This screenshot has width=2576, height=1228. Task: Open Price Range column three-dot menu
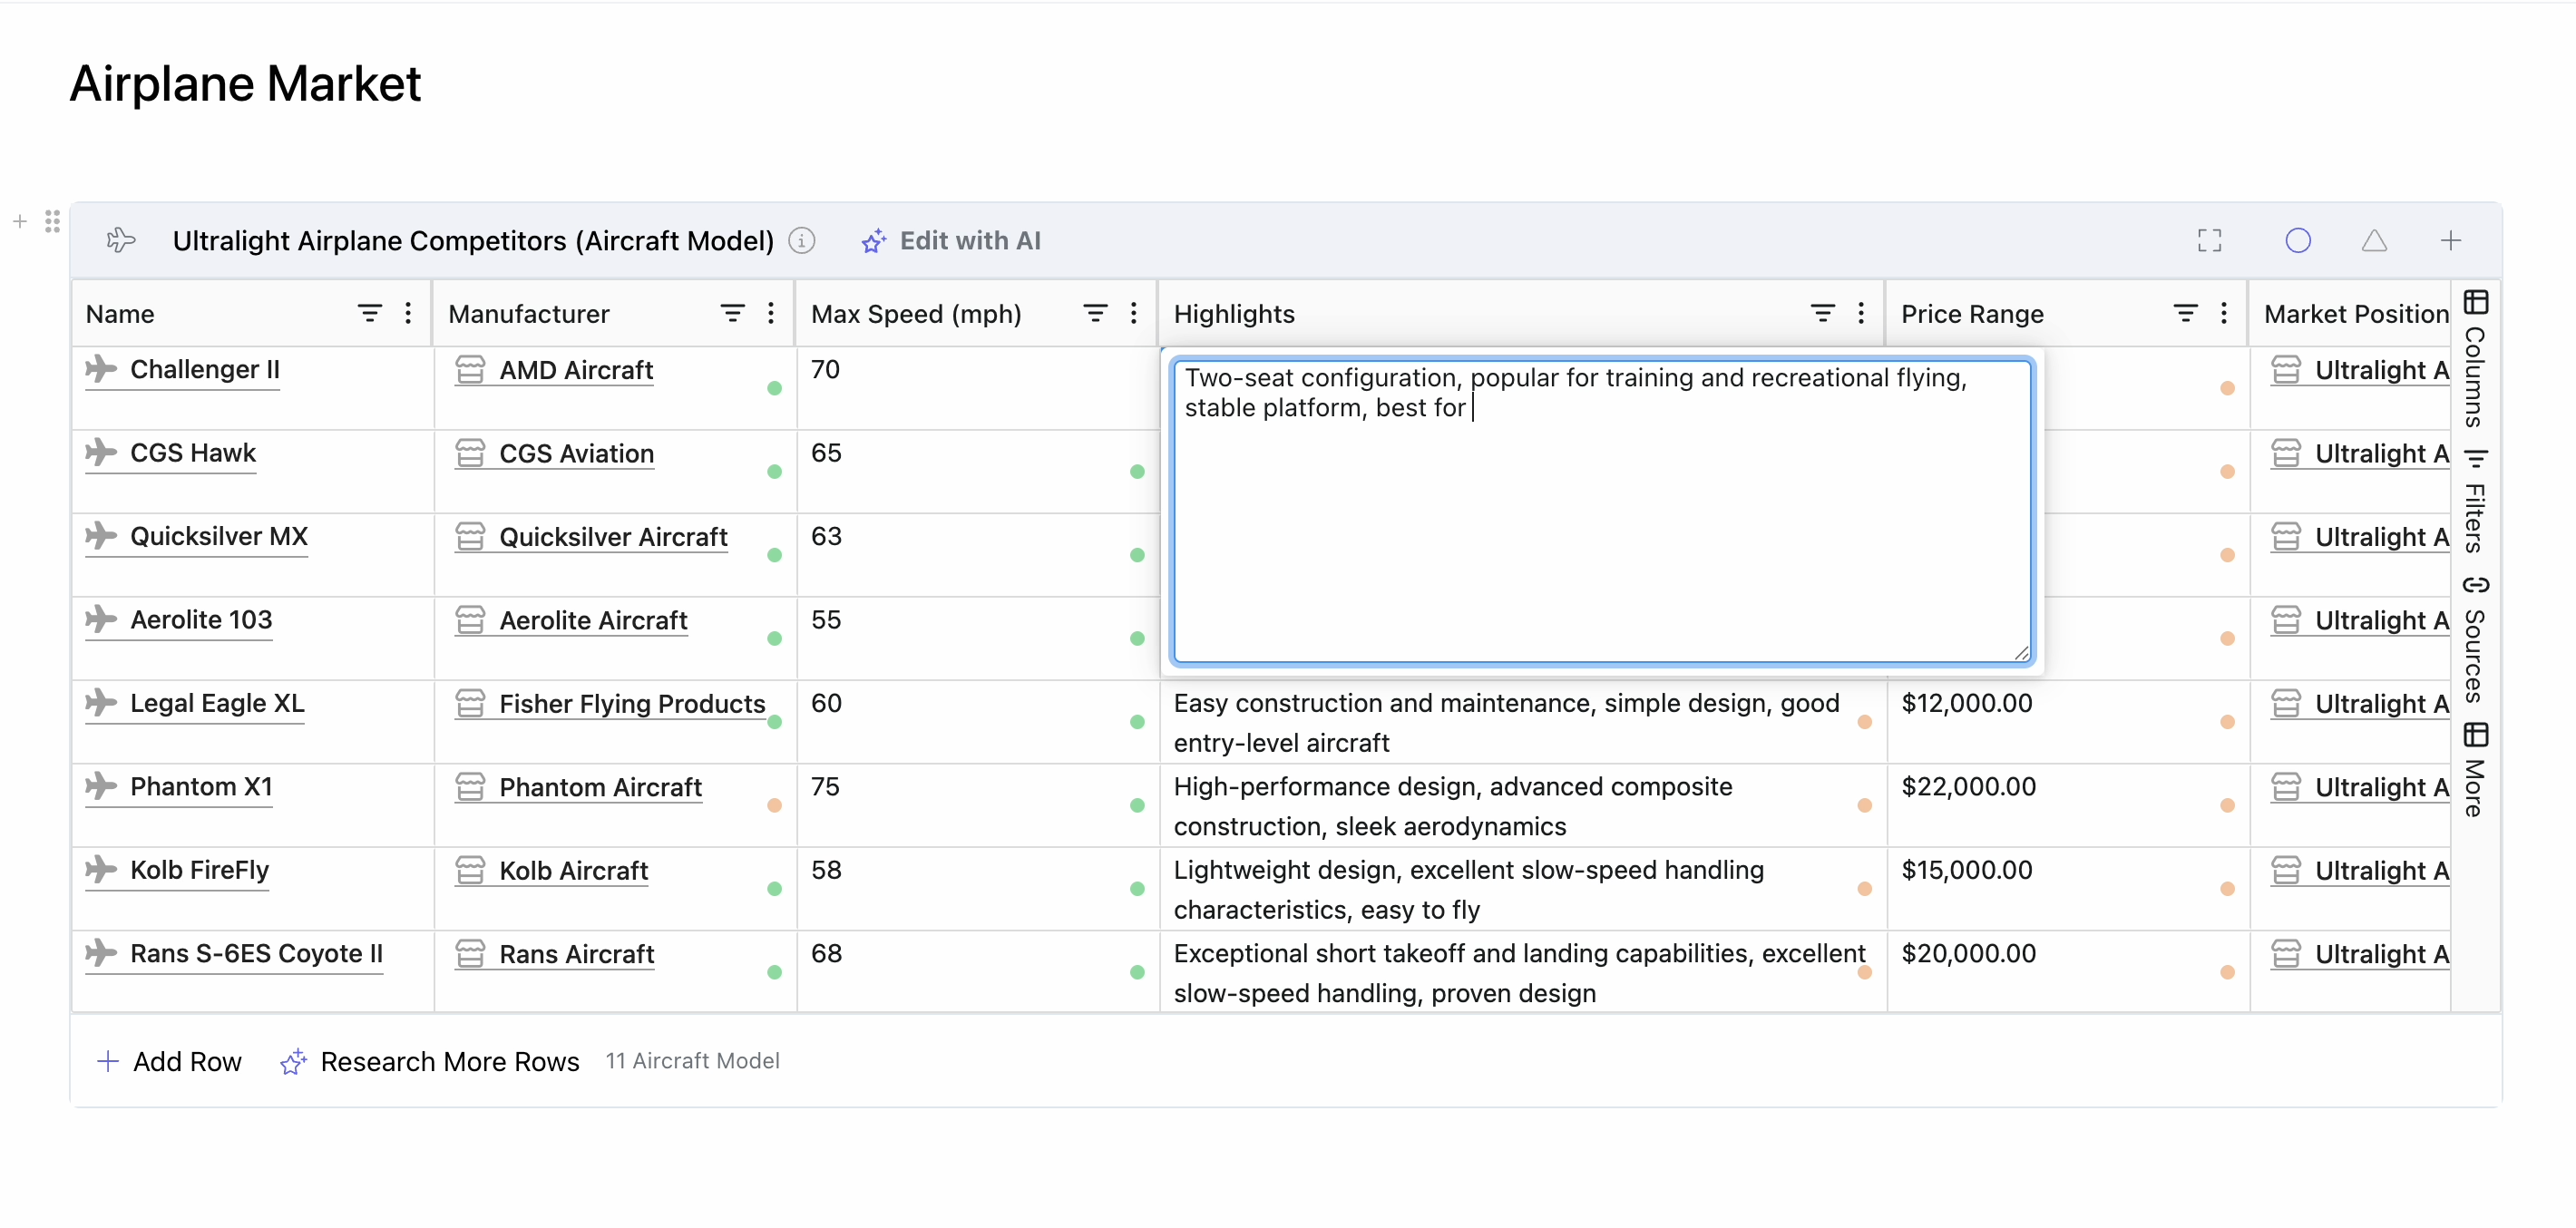pos(2223,314)
